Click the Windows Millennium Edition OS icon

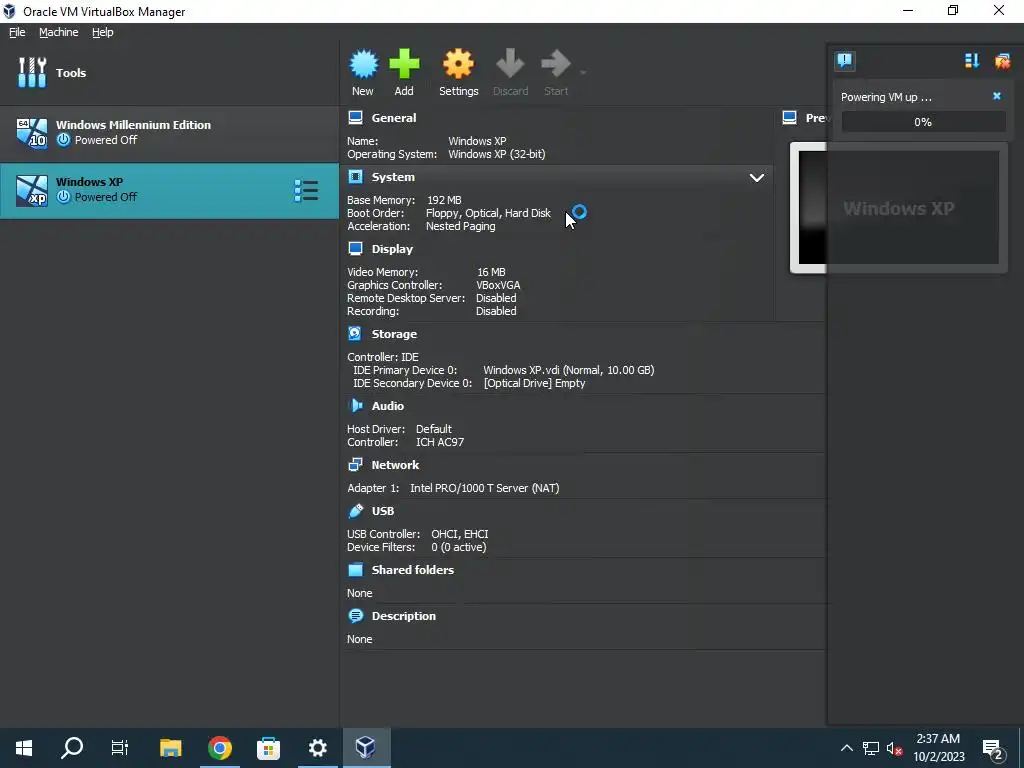31,133
